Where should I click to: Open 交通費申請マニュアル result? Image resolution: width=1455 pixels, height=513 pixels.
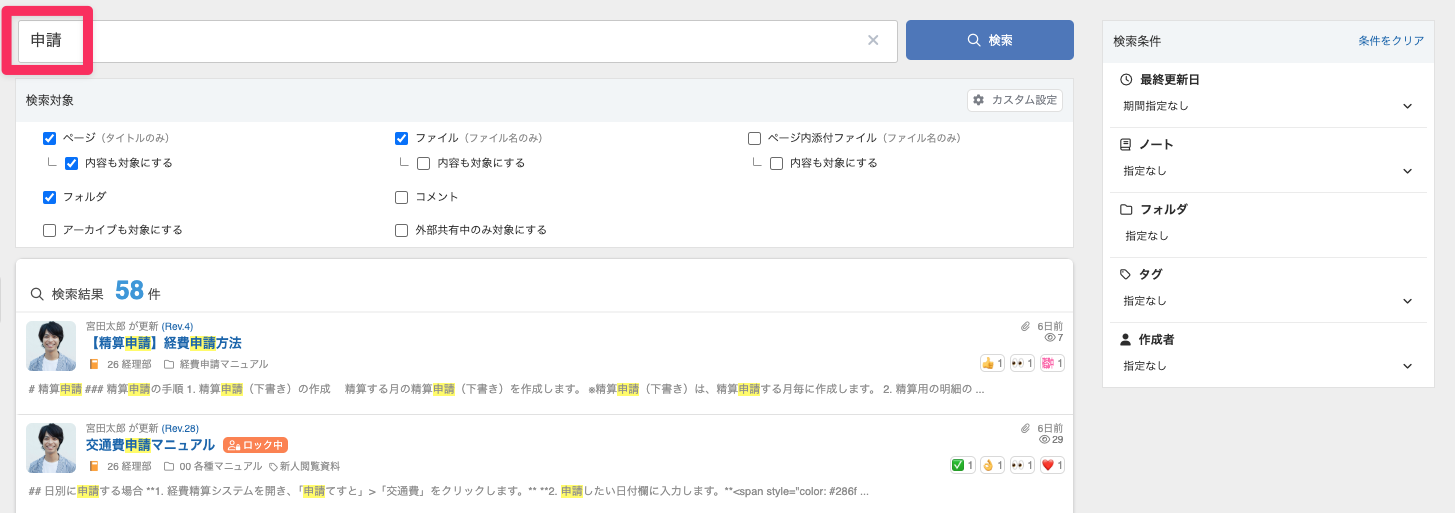click(150, 445)
